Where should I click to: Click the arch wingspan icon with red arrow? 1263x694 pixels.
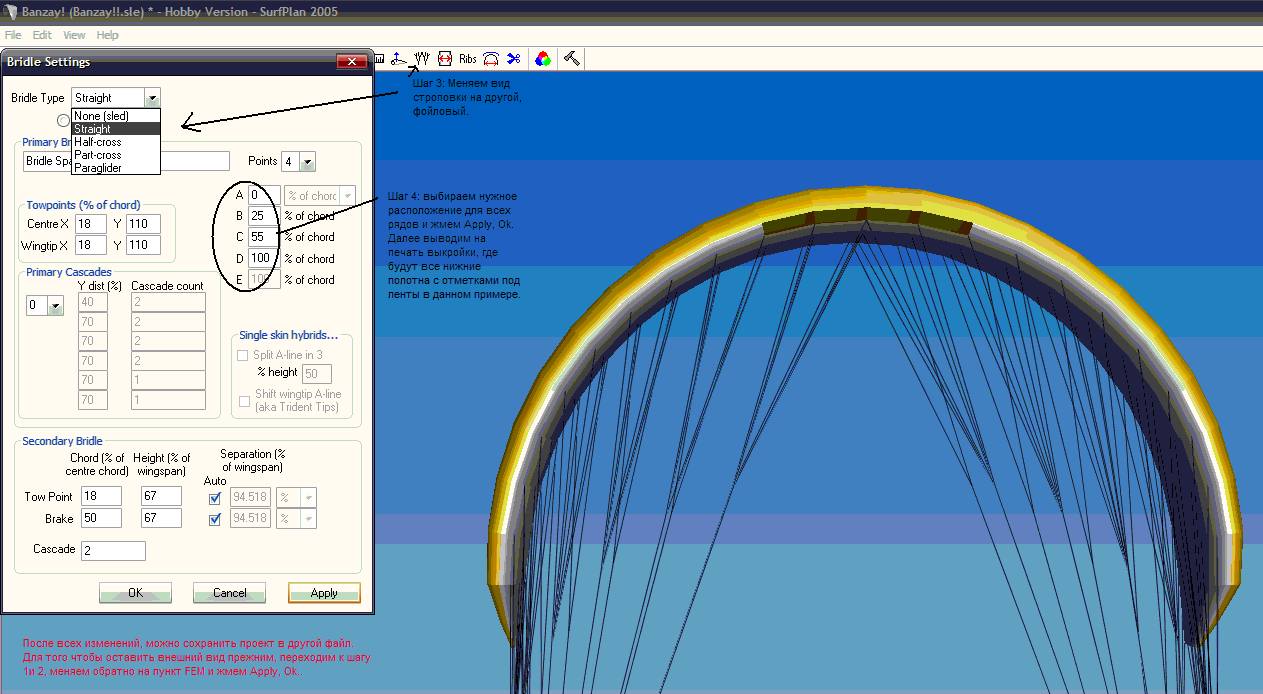(491, 59)
